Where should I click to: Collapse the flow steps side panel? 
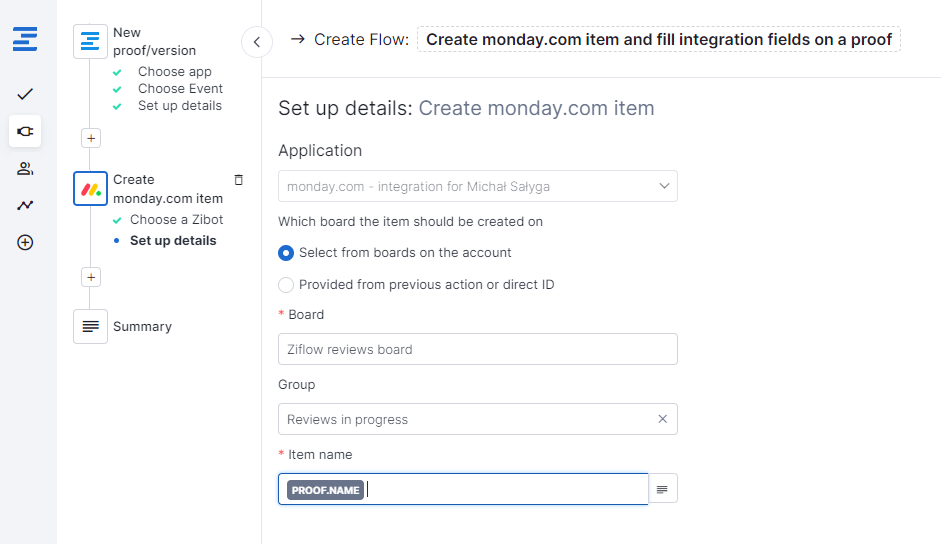257,41
